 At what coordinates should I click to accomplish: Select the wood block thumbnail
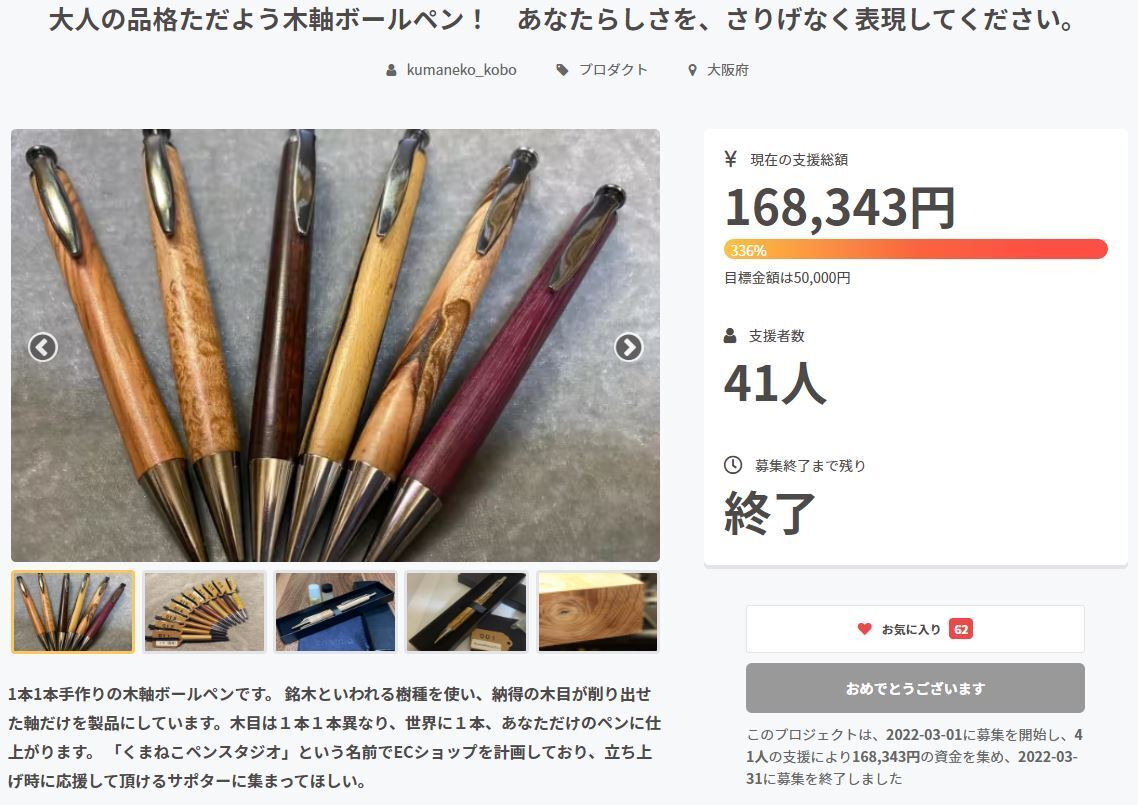click(x=597, y=611)
